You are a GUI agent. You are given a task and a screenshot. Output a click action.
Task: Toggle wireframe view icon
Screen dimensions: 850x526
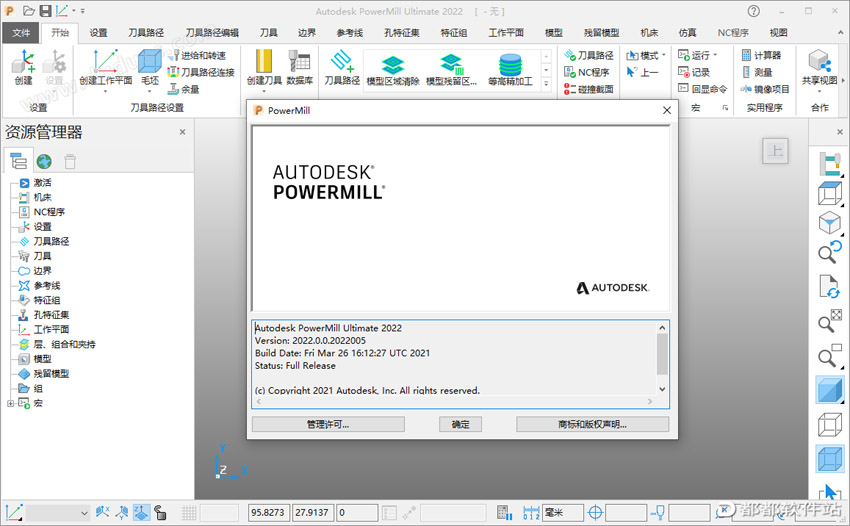click(829, 425)
